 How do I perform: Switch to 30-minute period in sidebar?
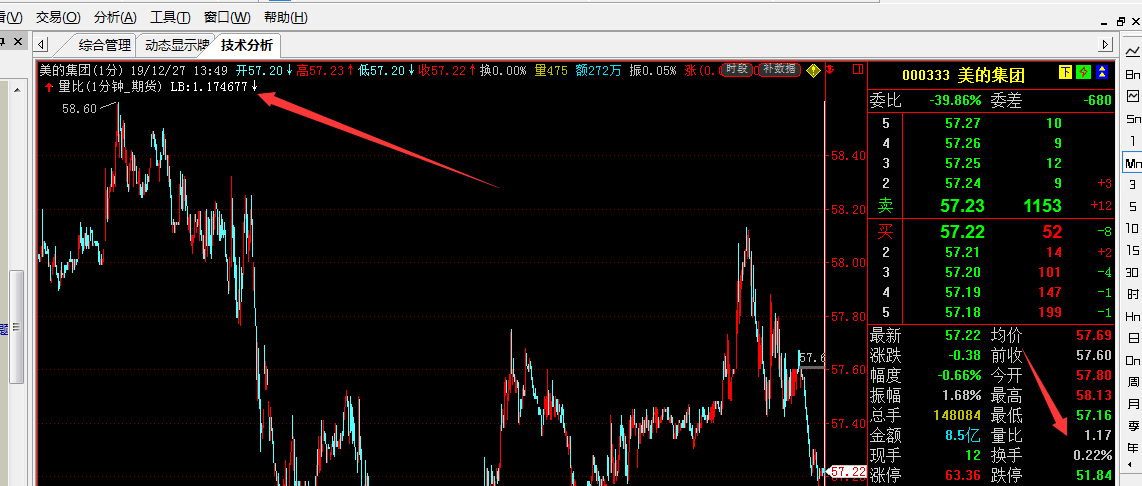click(1133, 273)
